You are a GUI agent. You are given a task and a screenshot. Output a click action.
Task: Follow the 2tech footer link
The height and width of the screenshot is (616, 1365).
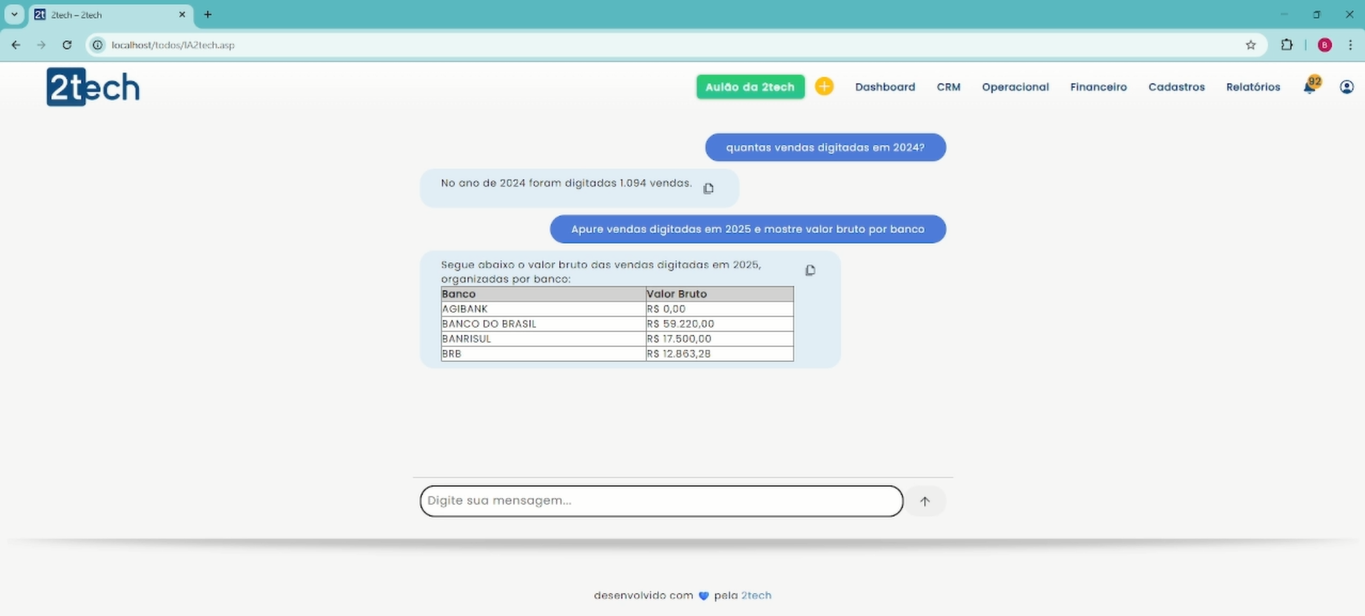click(756, 595)
